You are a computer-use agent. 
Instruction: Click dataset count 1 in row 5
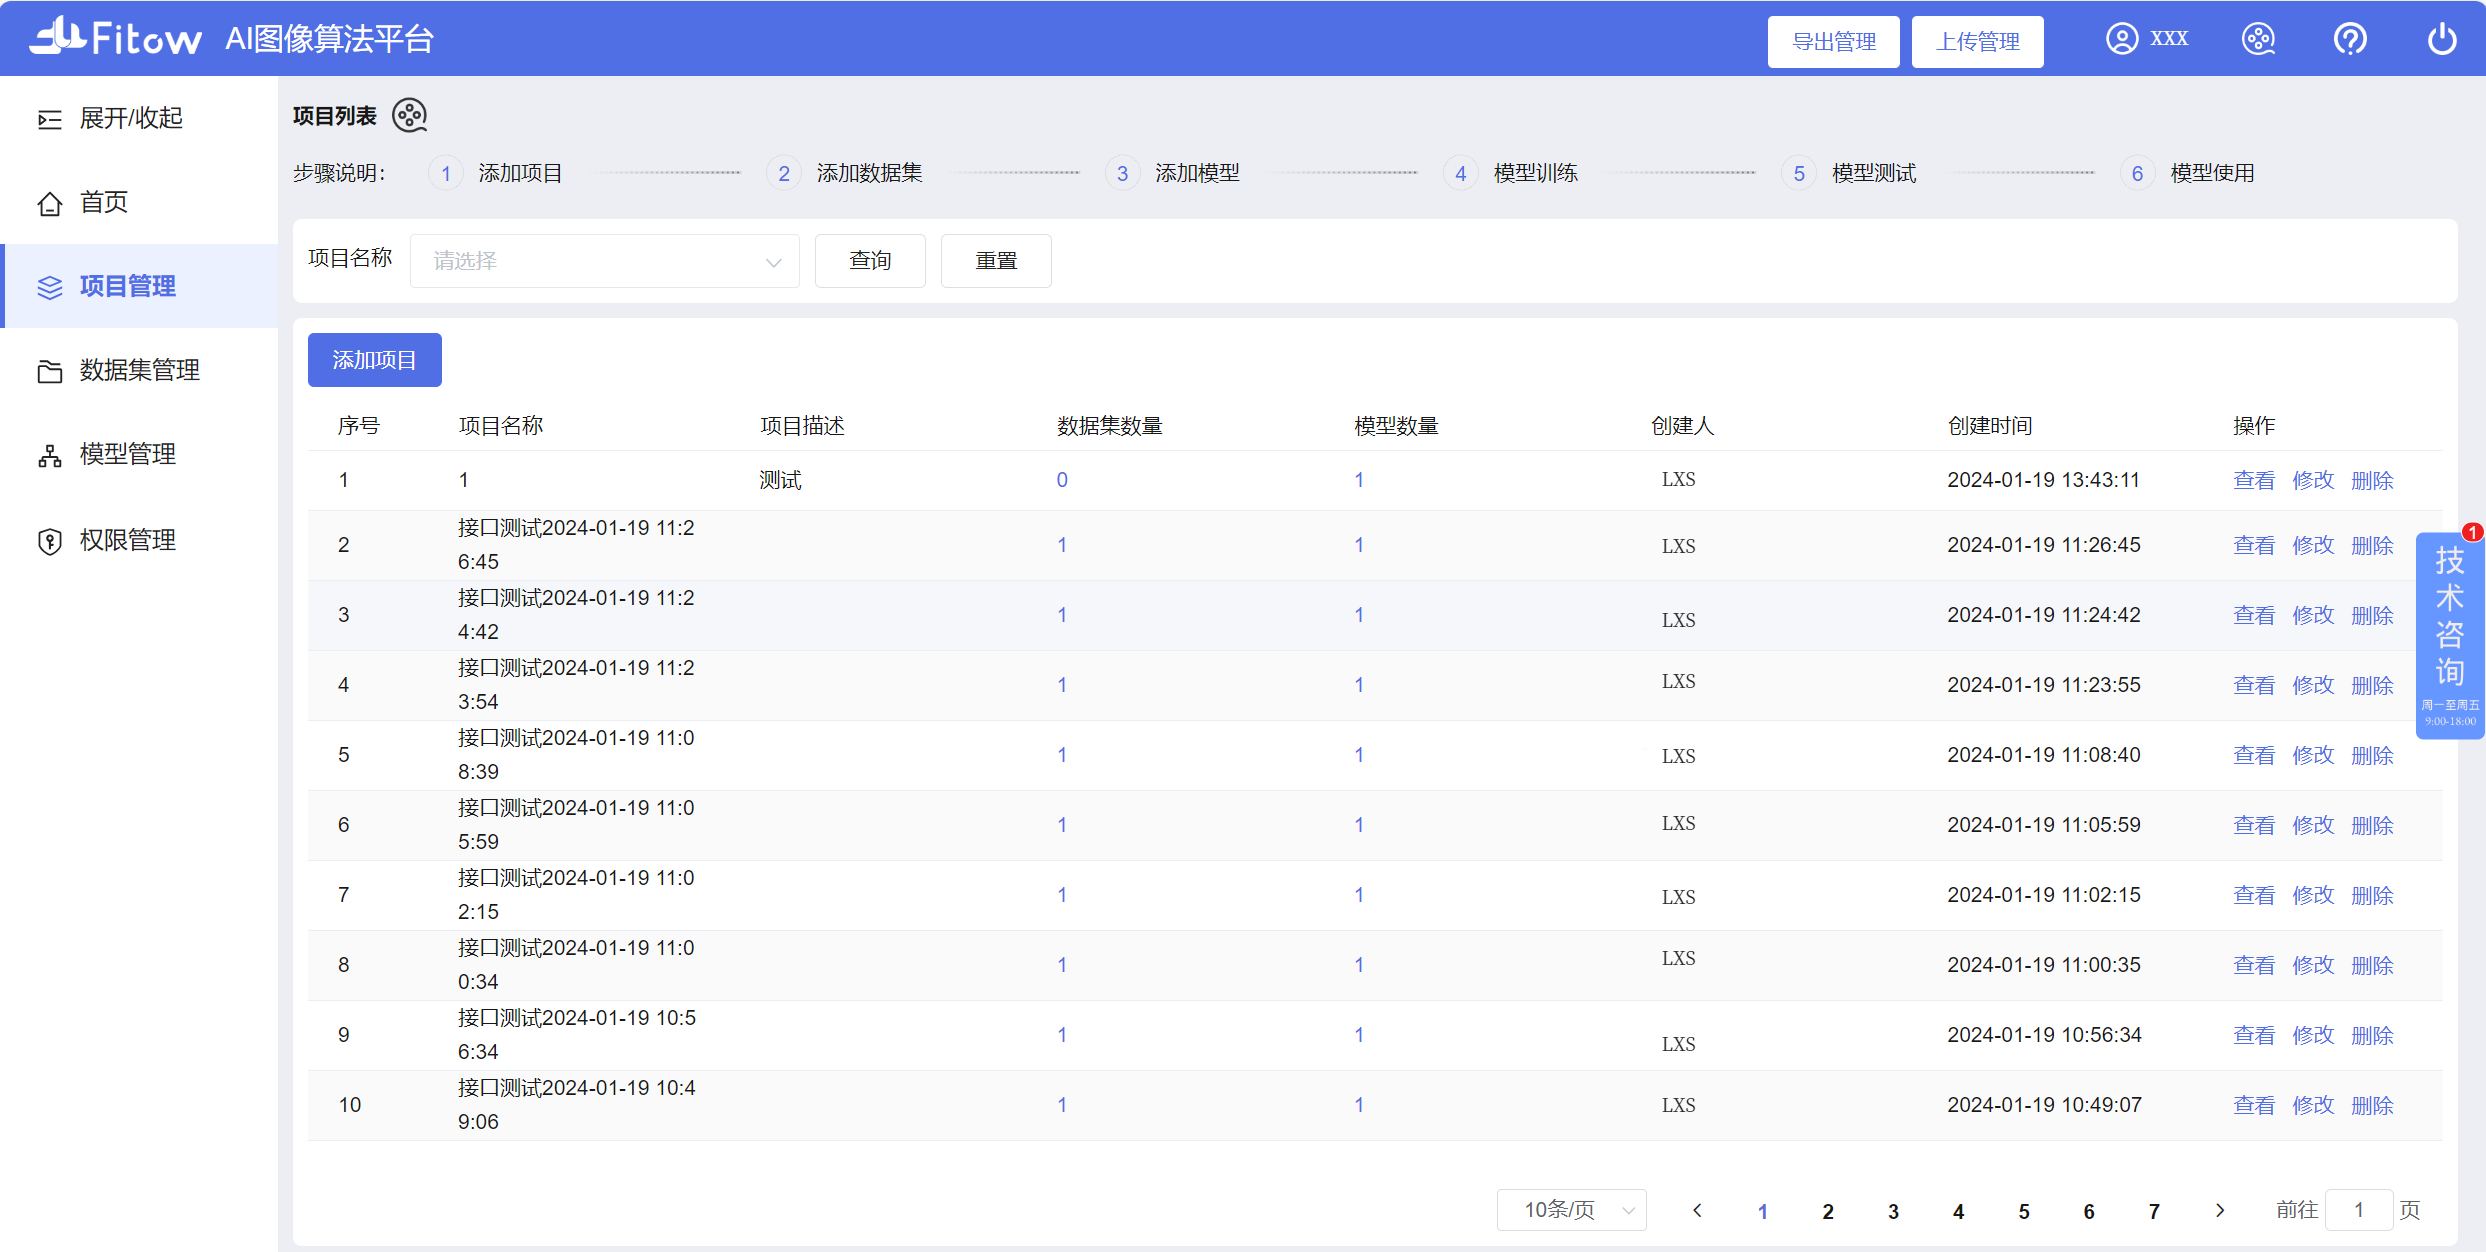click(1062, 755)
